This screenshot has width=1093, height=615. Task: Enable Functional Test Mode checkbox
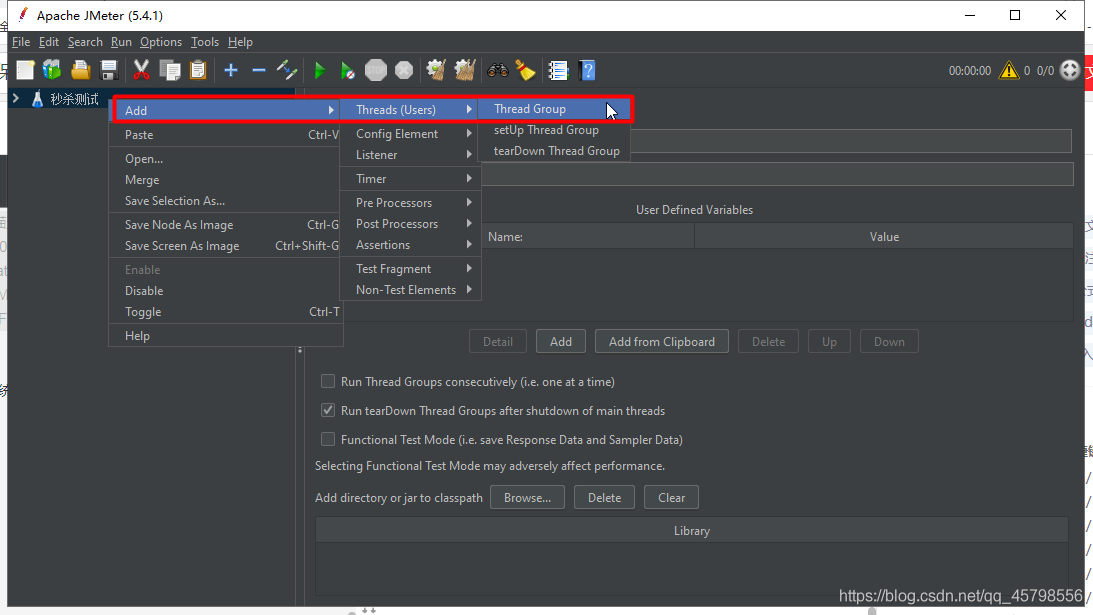328,439
